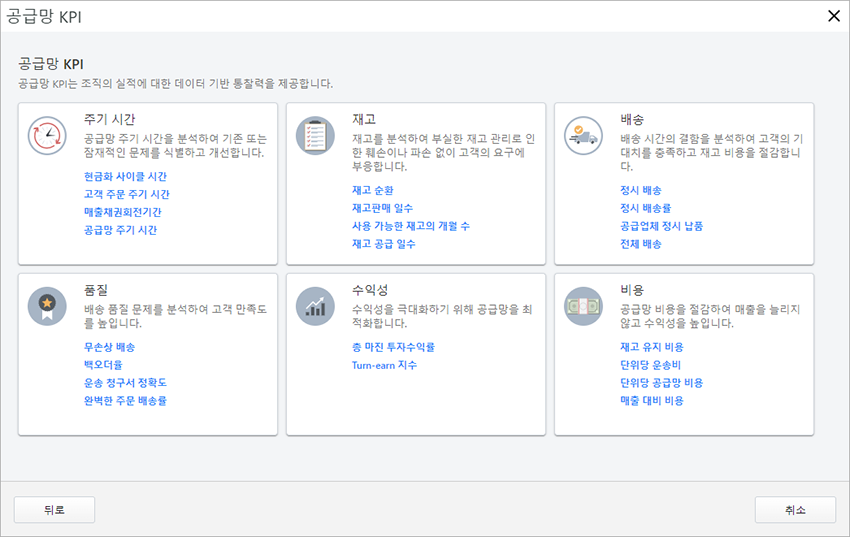Click the 배송 delivery truck icon
This screenshot has width=850, height=537.
pos(583,135)
